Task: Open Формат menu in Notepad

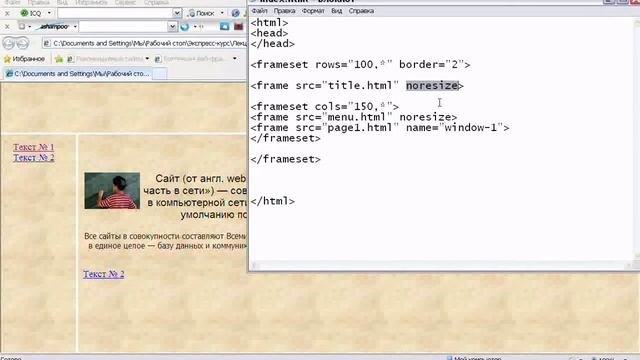Action: (313, 11)
